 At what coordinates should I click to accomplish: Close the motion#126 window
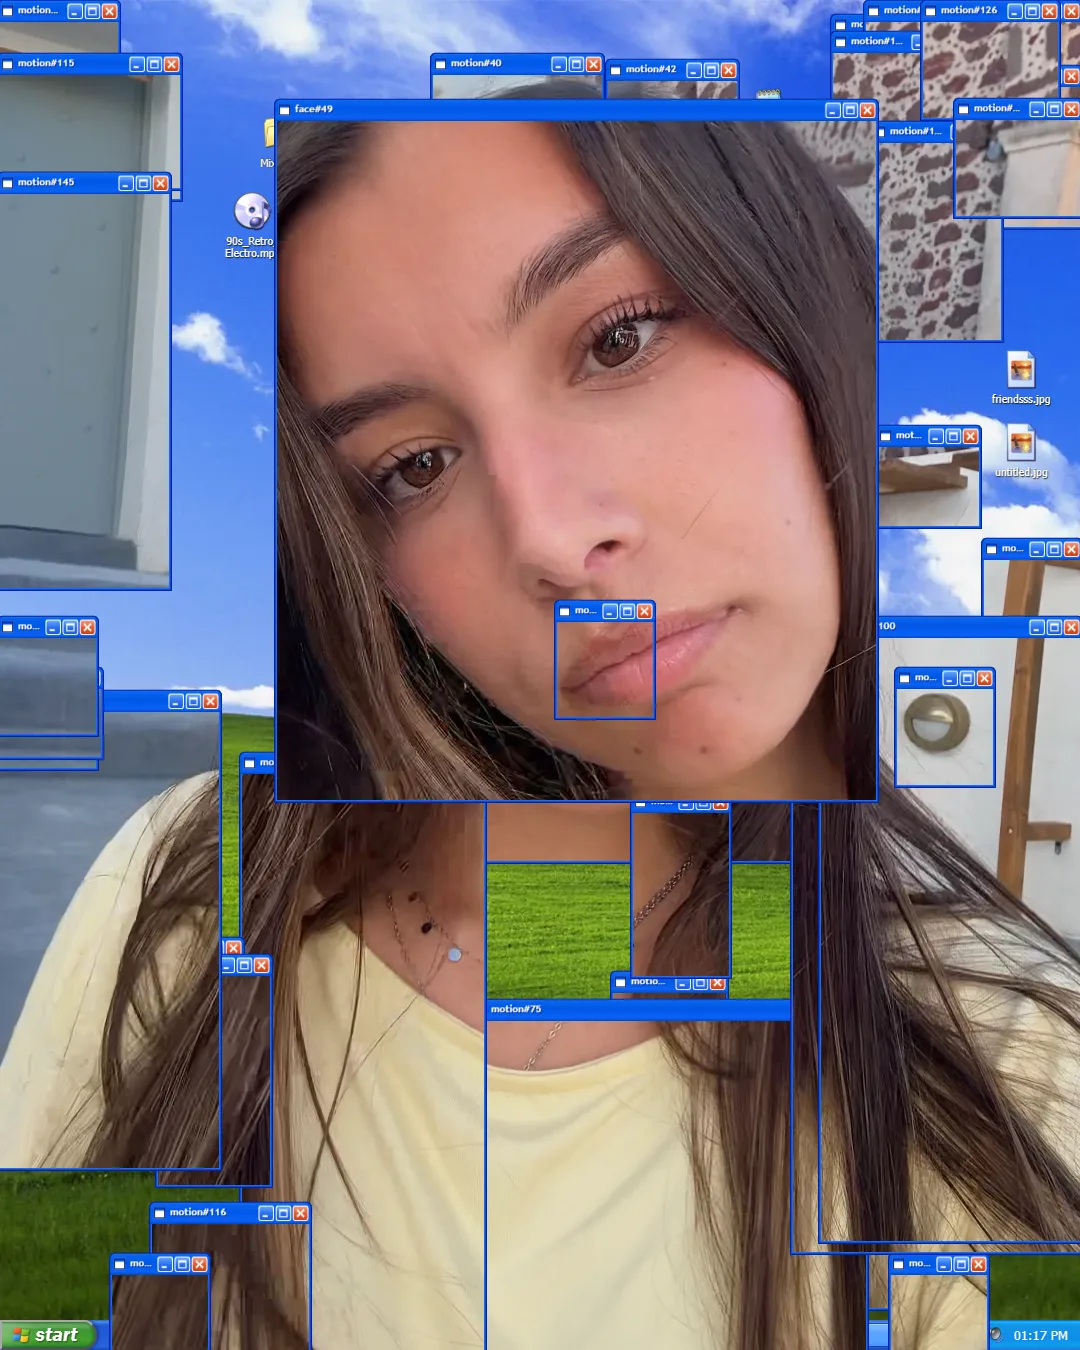pos(1049,11)
